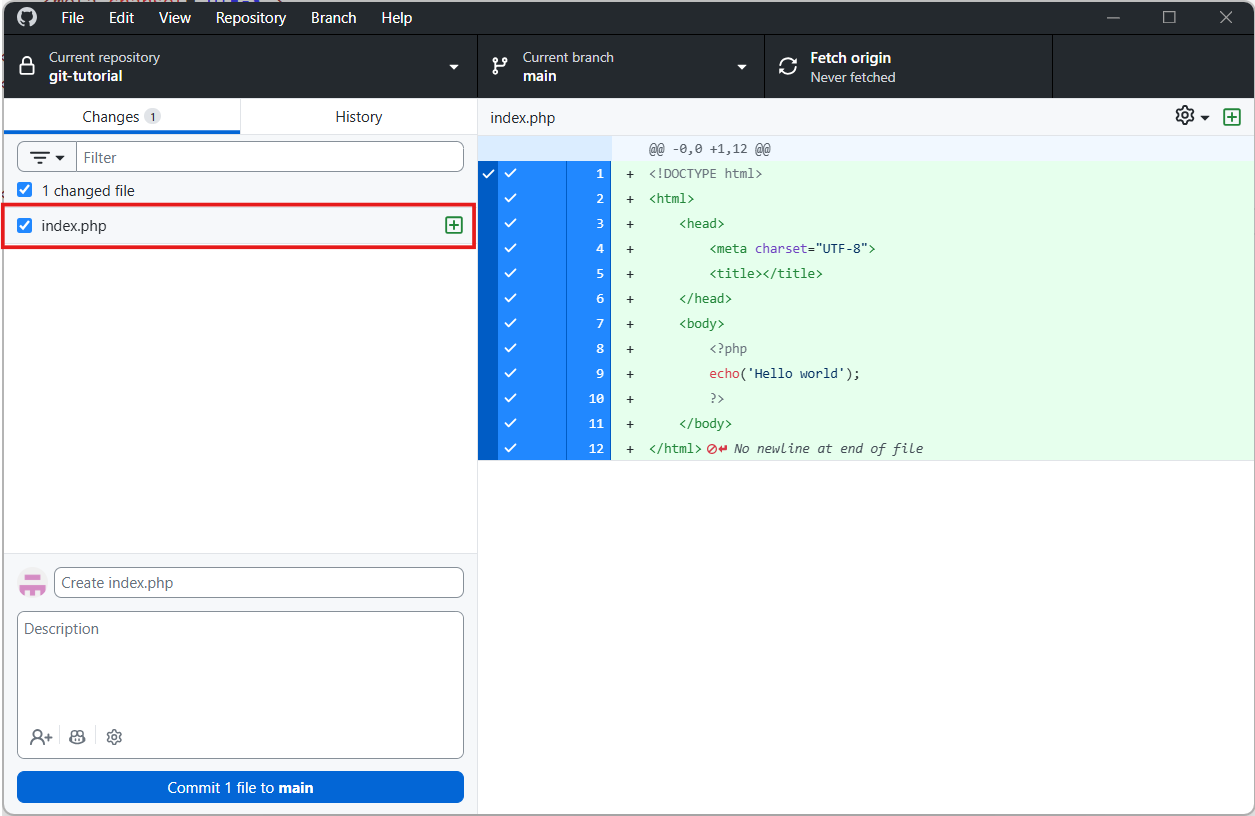Commit 1 file to main
This screenshot has width=1255, height=816.
[x=240, y=787]
